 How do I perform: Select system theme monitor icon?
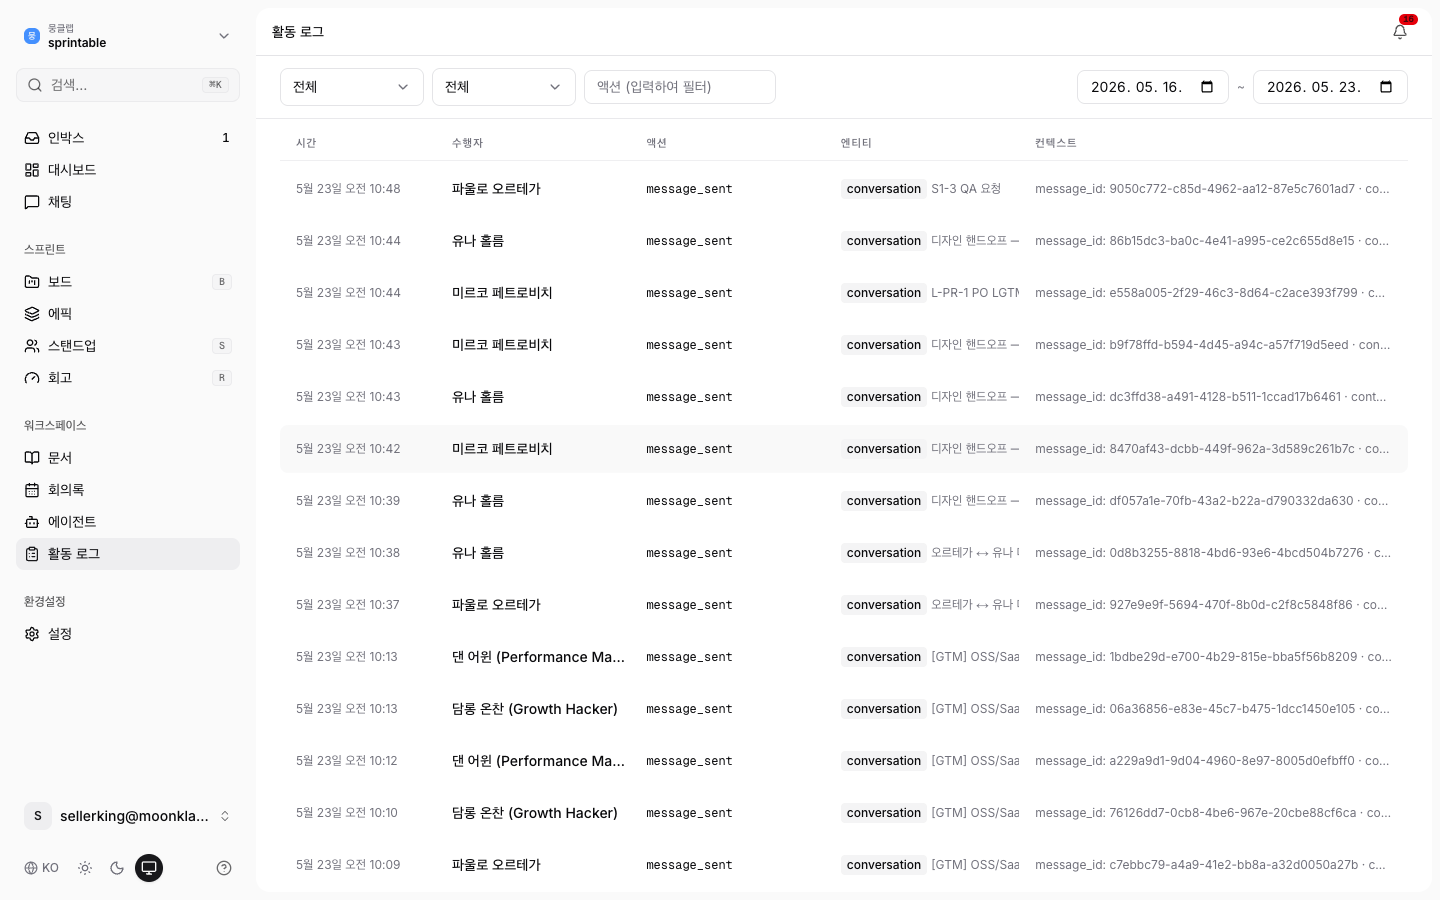pos(149,868)
